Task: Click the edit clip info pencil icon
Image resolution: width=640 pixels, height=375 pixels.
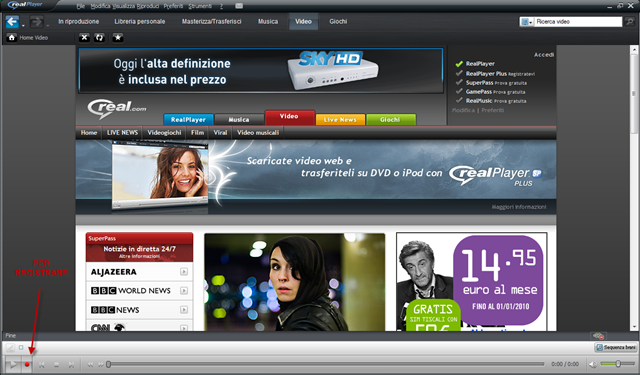Action: pyautogui.click(x=10, y=348)
